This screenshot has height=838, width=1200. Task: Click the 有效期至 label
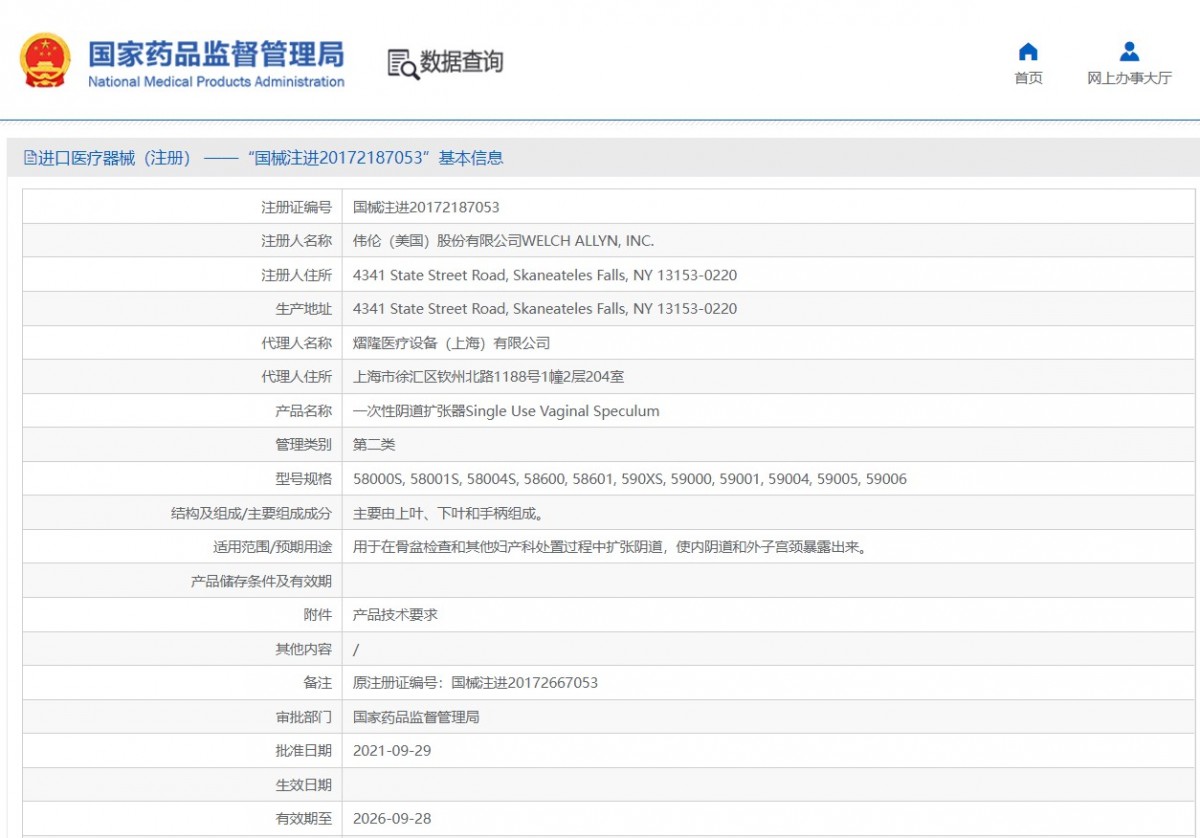(x=303, y=818)
